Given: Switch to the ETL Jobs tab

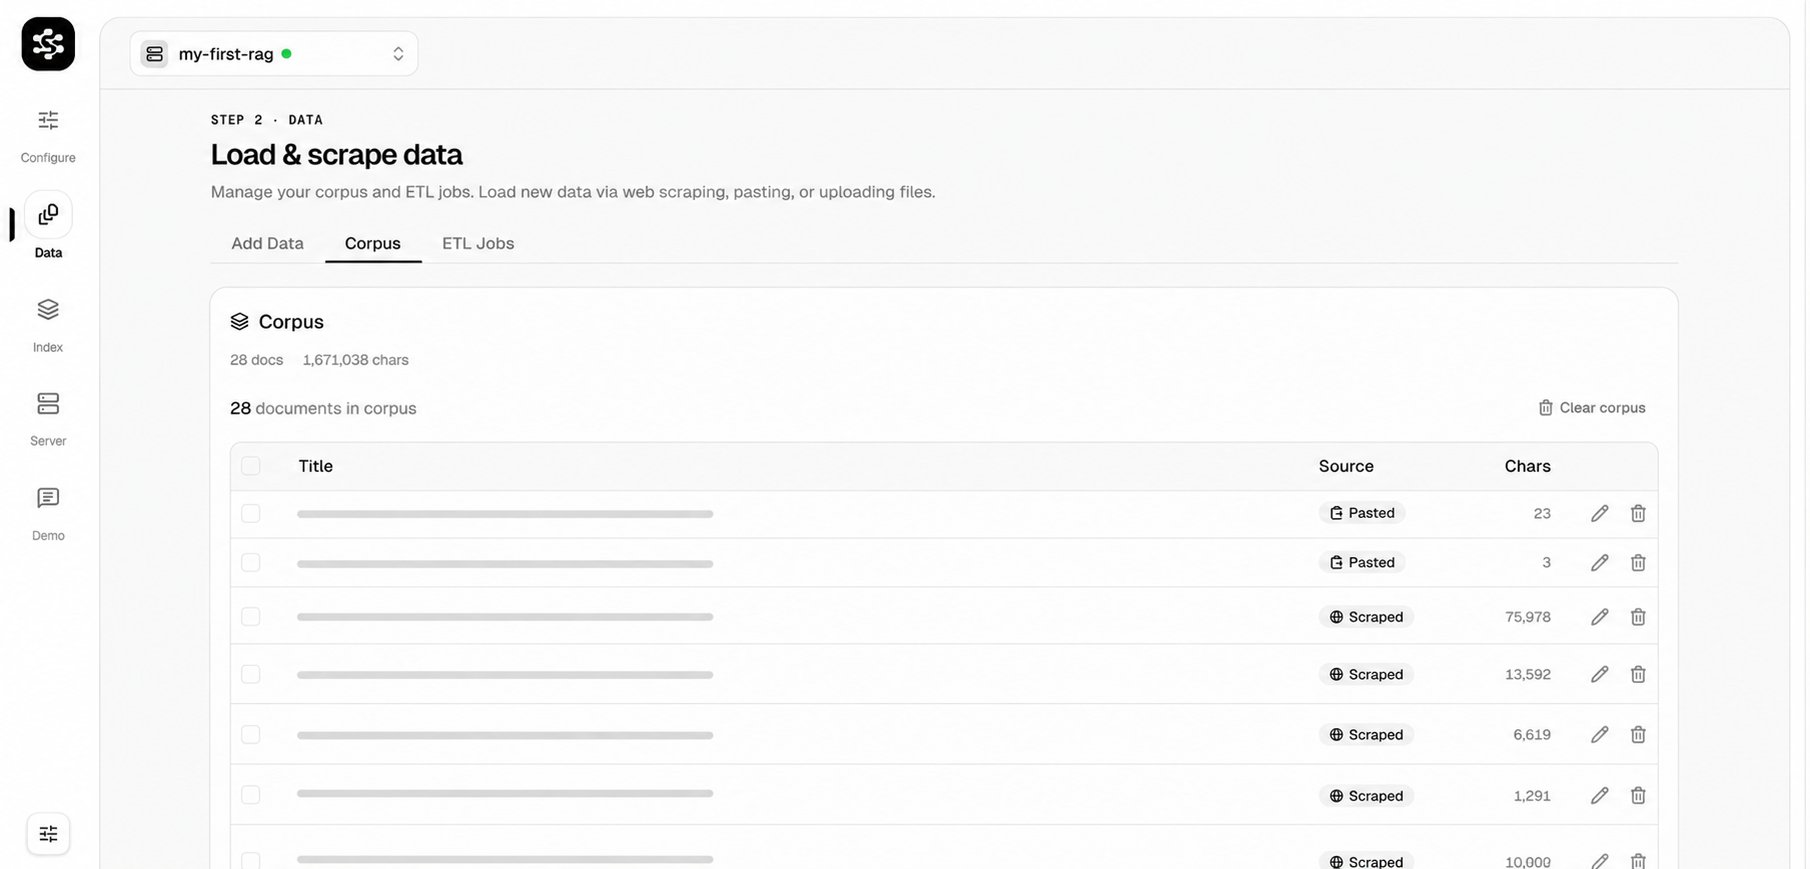Looking at the screenshot, I should coord(478,243).
